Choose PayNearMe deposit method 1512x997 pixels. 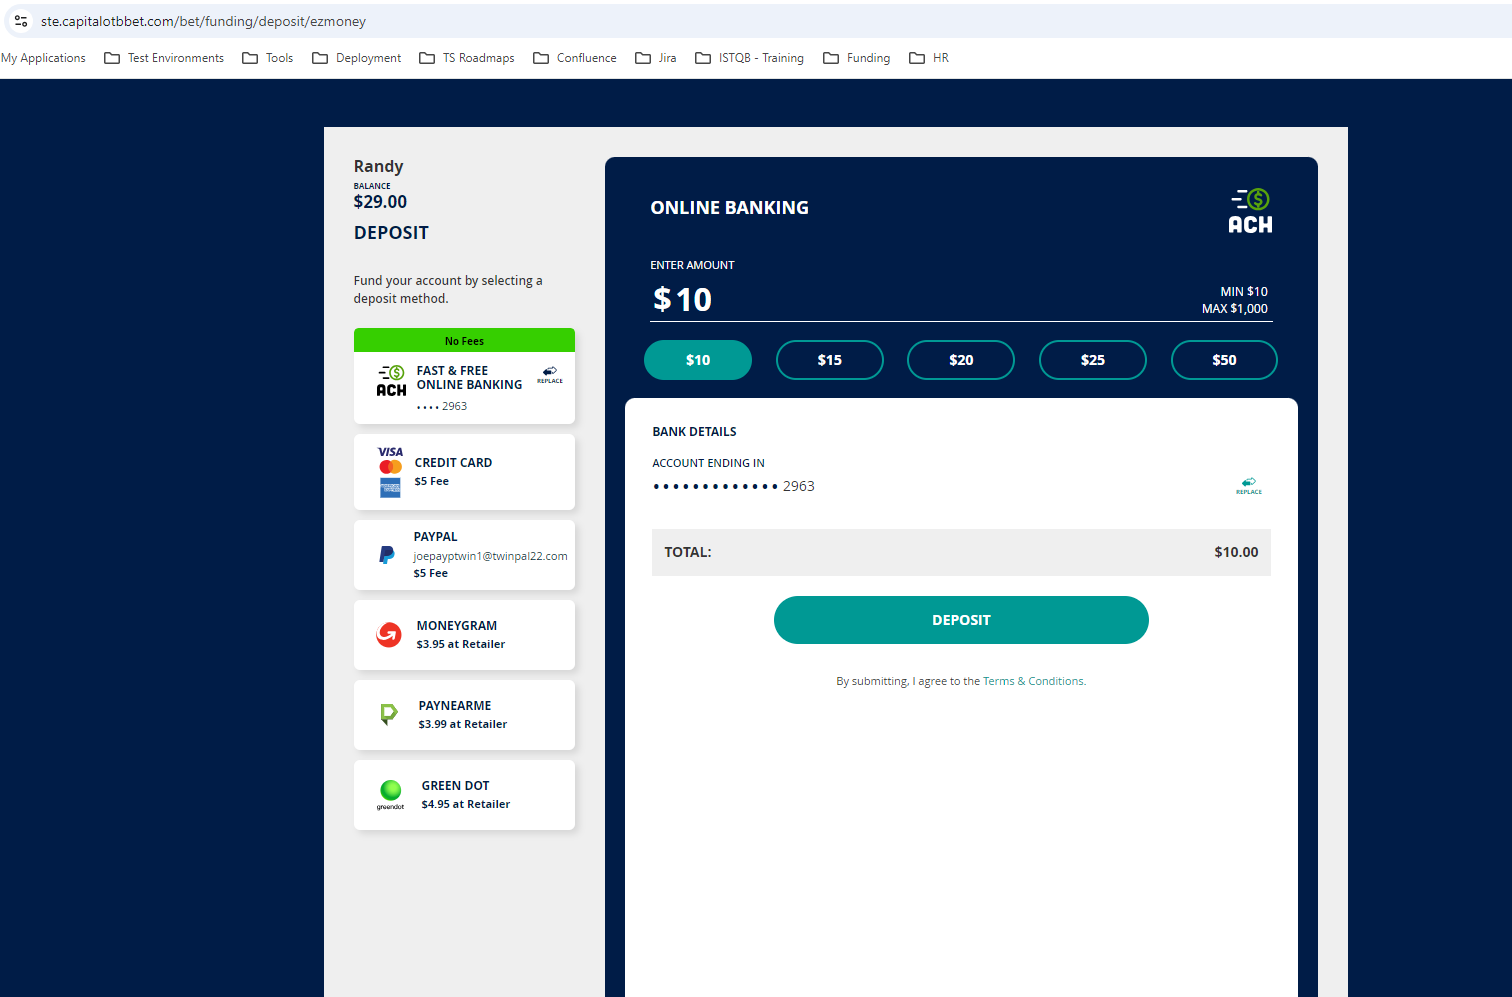click(464, 715)
